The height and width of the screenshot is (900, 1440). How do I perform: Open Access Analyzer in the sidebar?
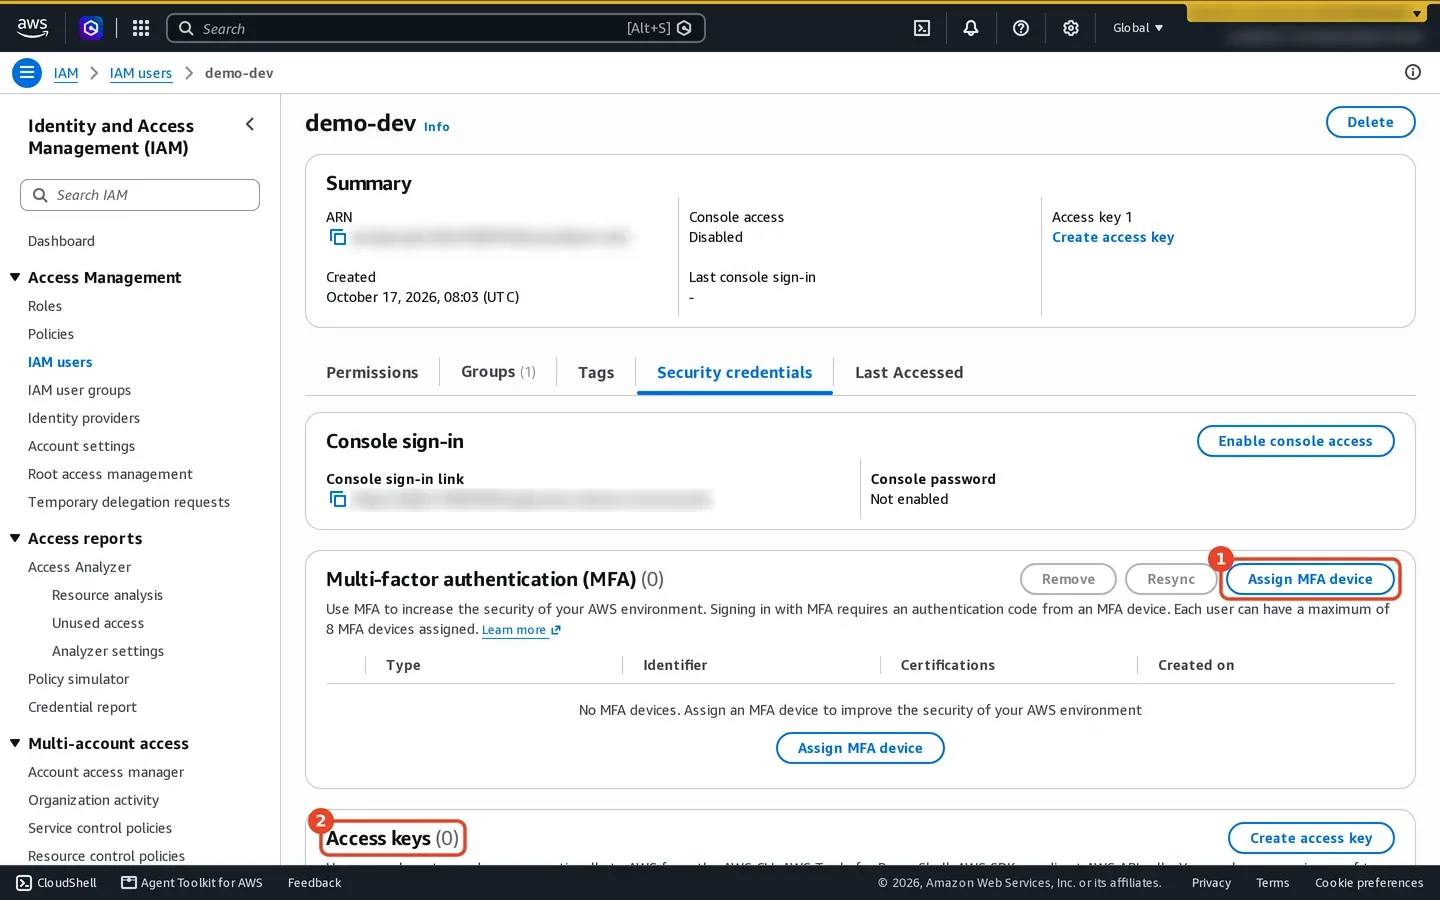(79, 567)
